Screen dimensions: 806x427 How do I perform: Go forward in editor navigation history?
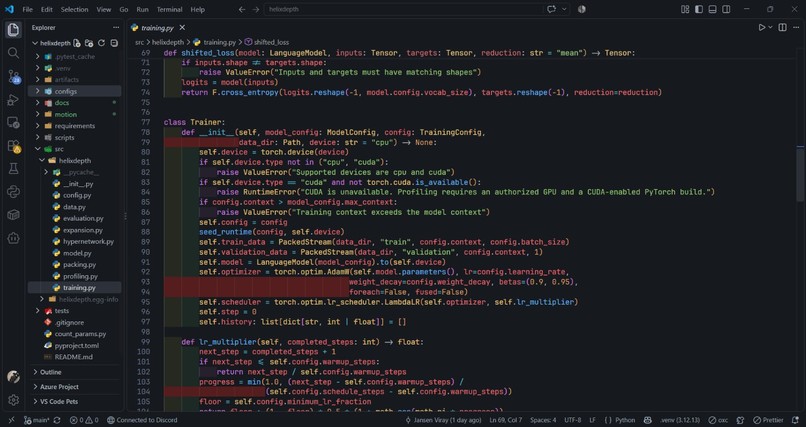(255, 9)
